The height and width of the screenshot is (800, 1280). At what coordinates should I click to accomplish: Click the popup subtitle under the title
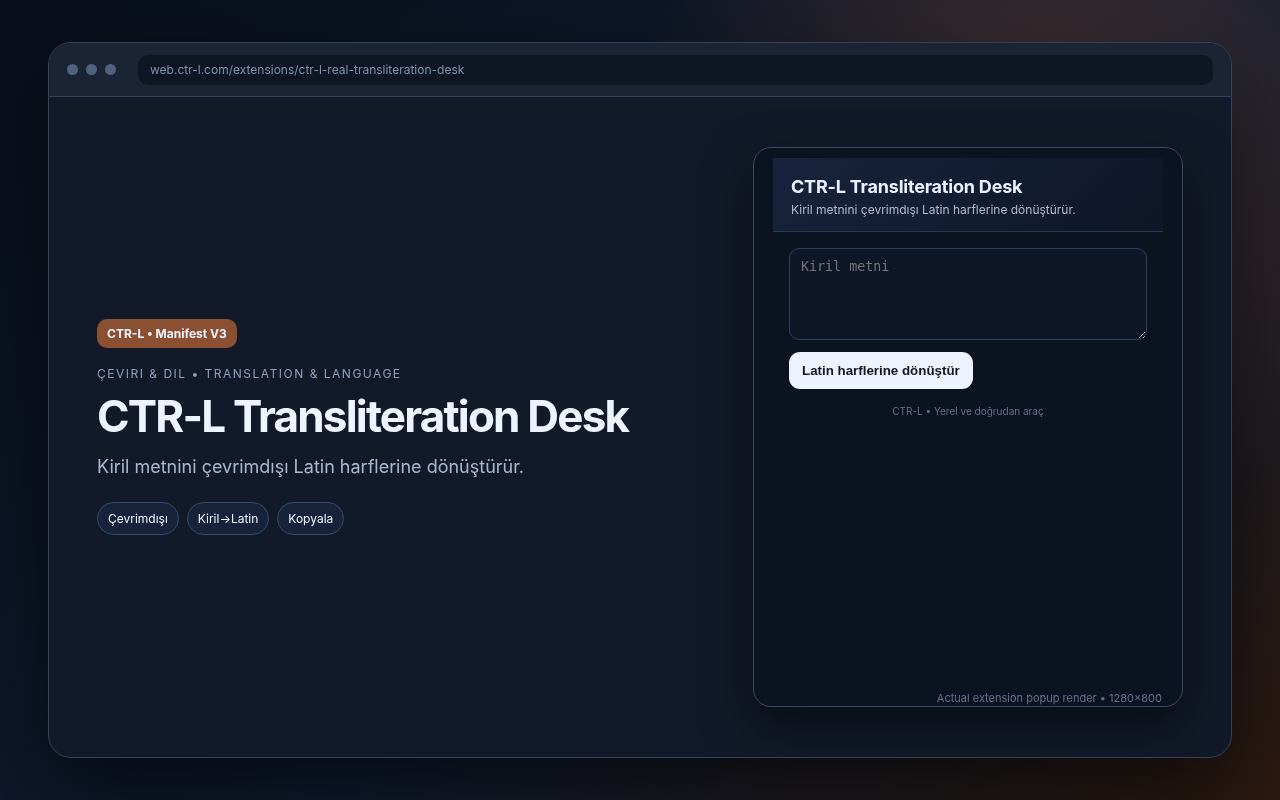(x=933, y=210)
